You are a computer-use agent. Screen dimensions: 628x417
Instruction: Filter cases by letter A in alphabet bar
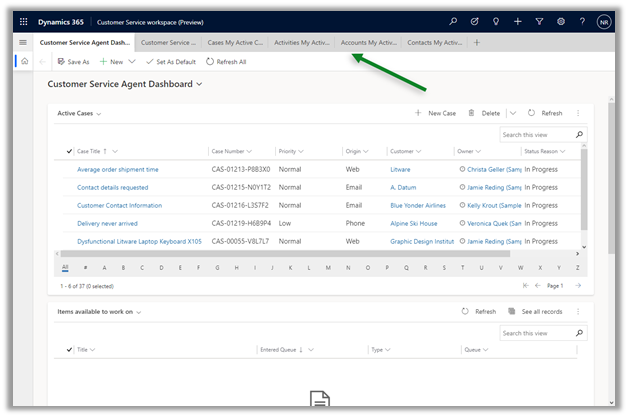coord(106,268)
